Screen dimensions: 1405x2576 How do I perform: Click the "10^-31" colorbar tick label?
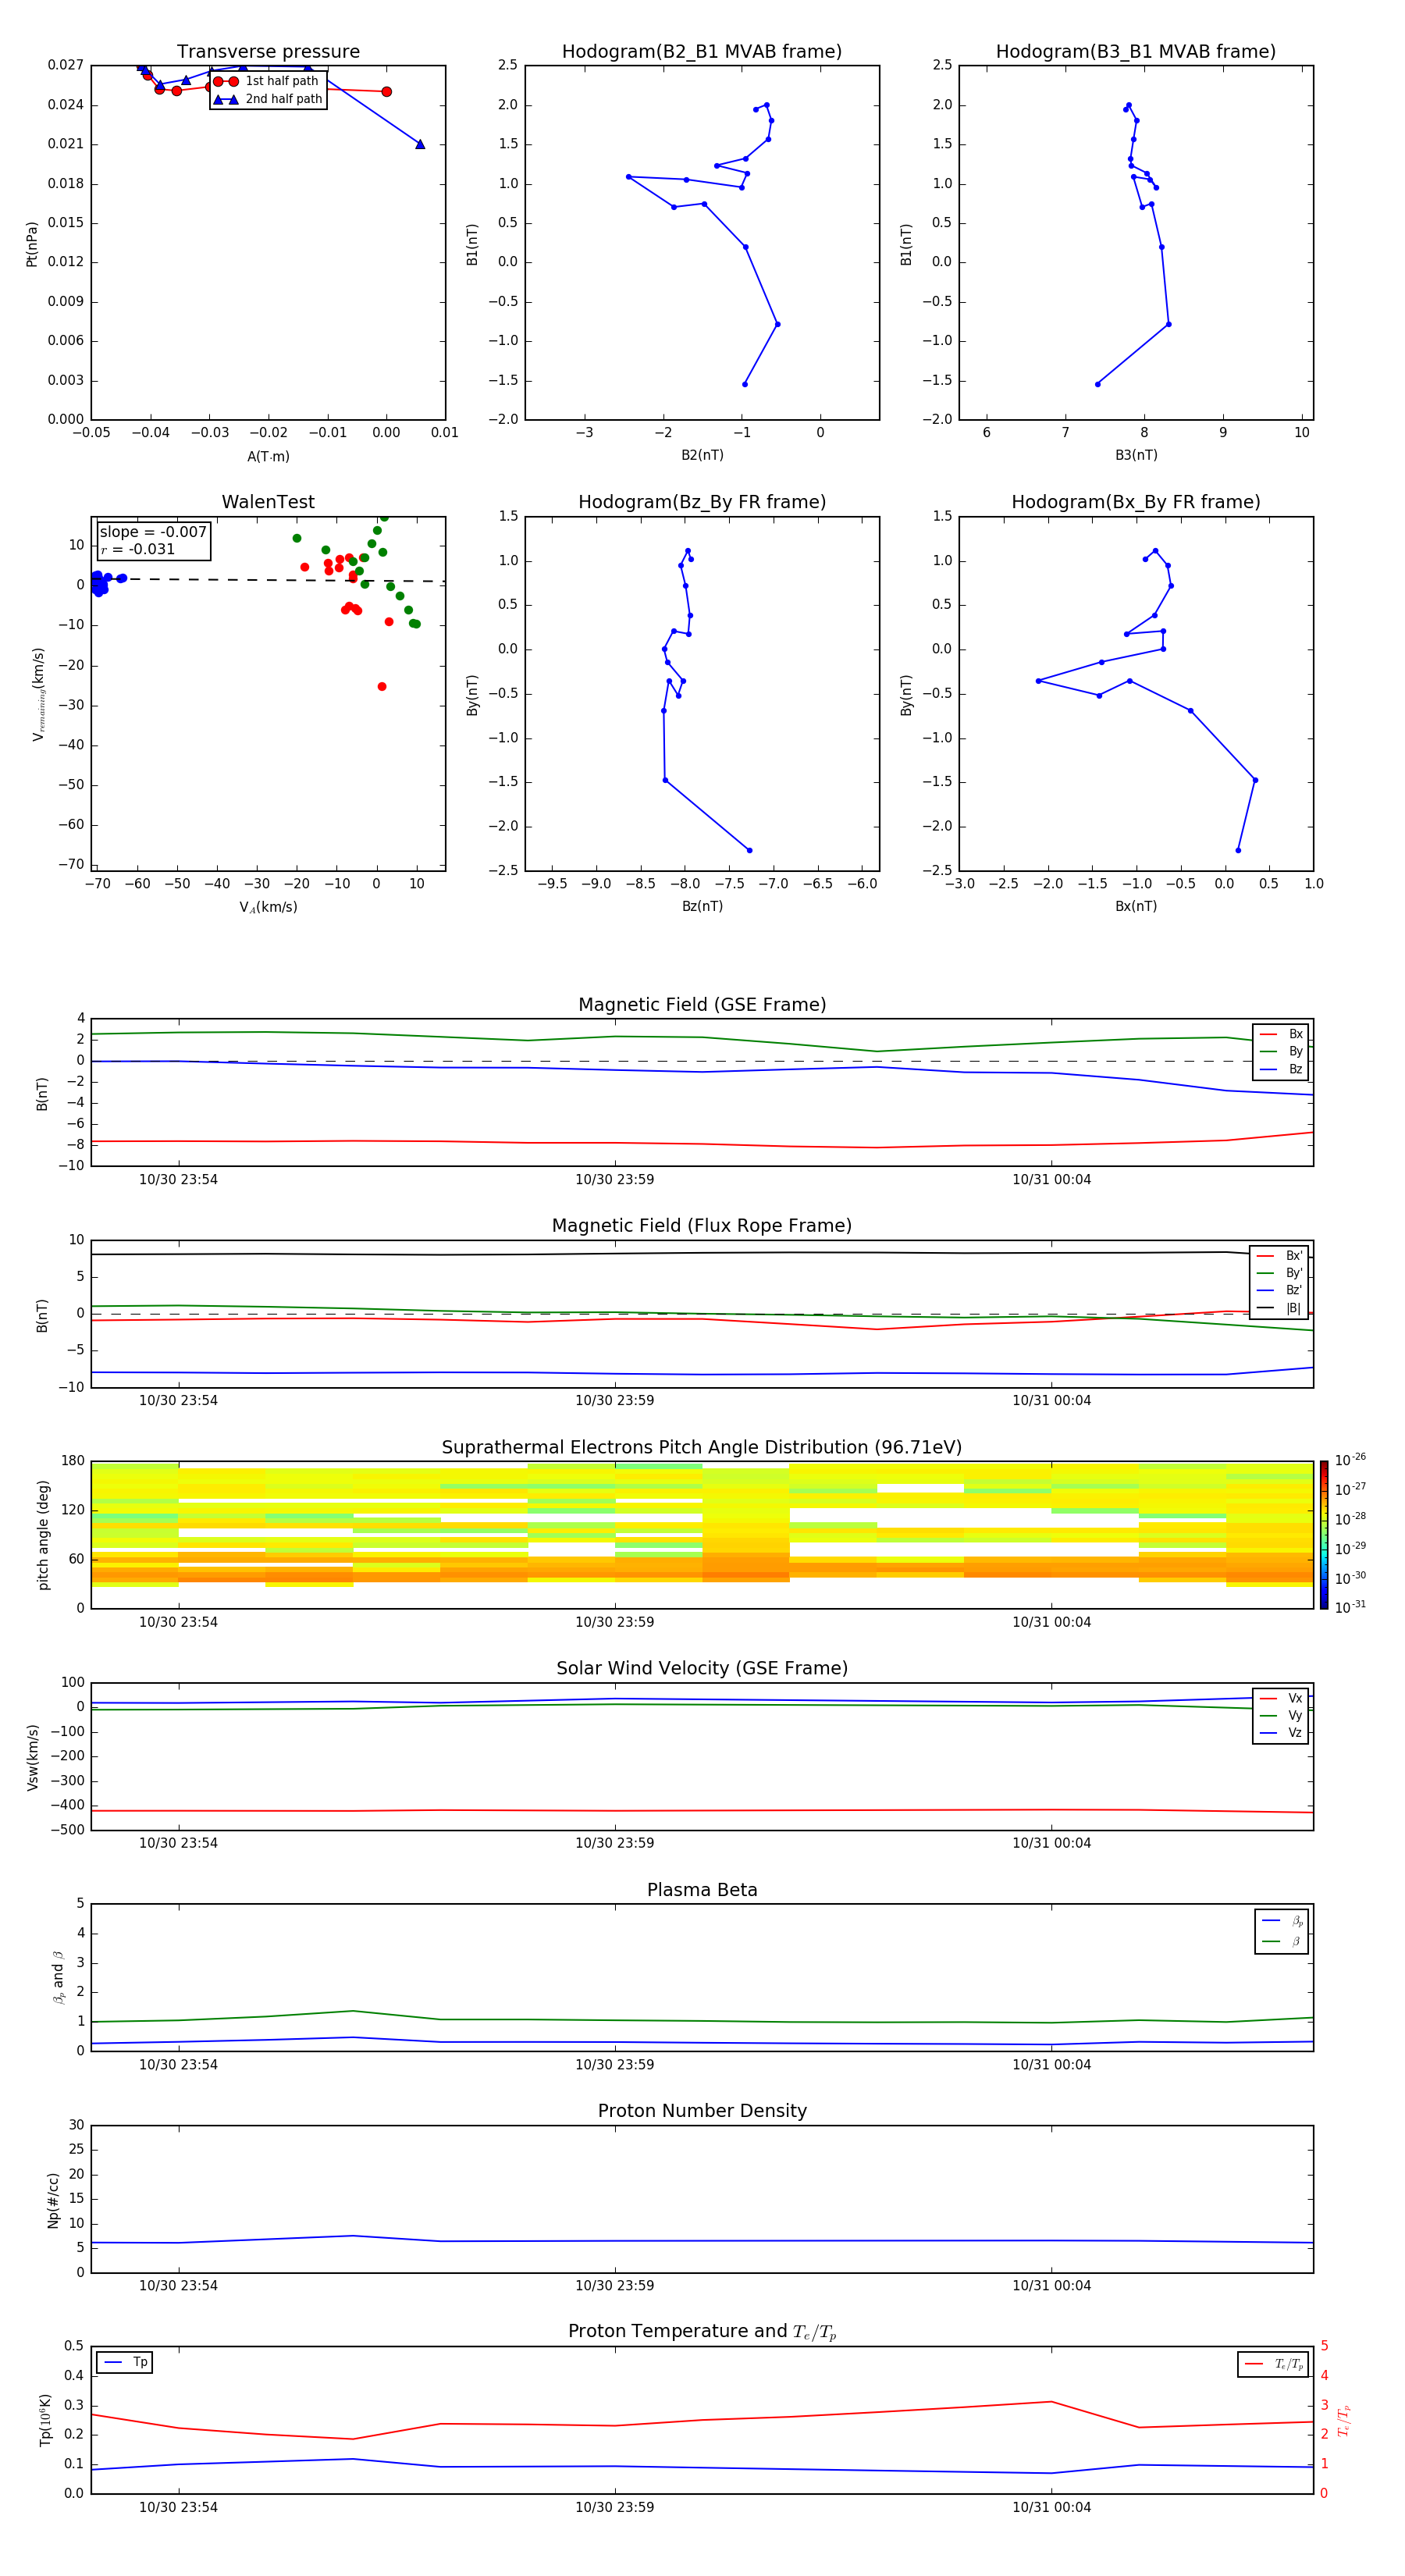coord(1350,1607)
